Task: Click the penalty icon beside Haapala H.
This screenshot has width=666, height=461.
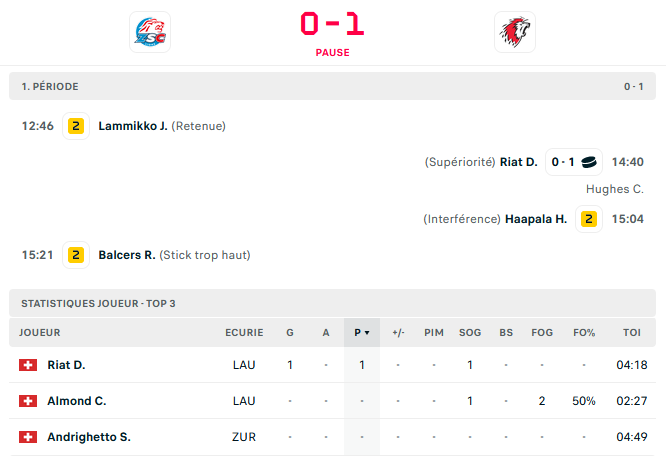Action: click(x=589, y=219)
